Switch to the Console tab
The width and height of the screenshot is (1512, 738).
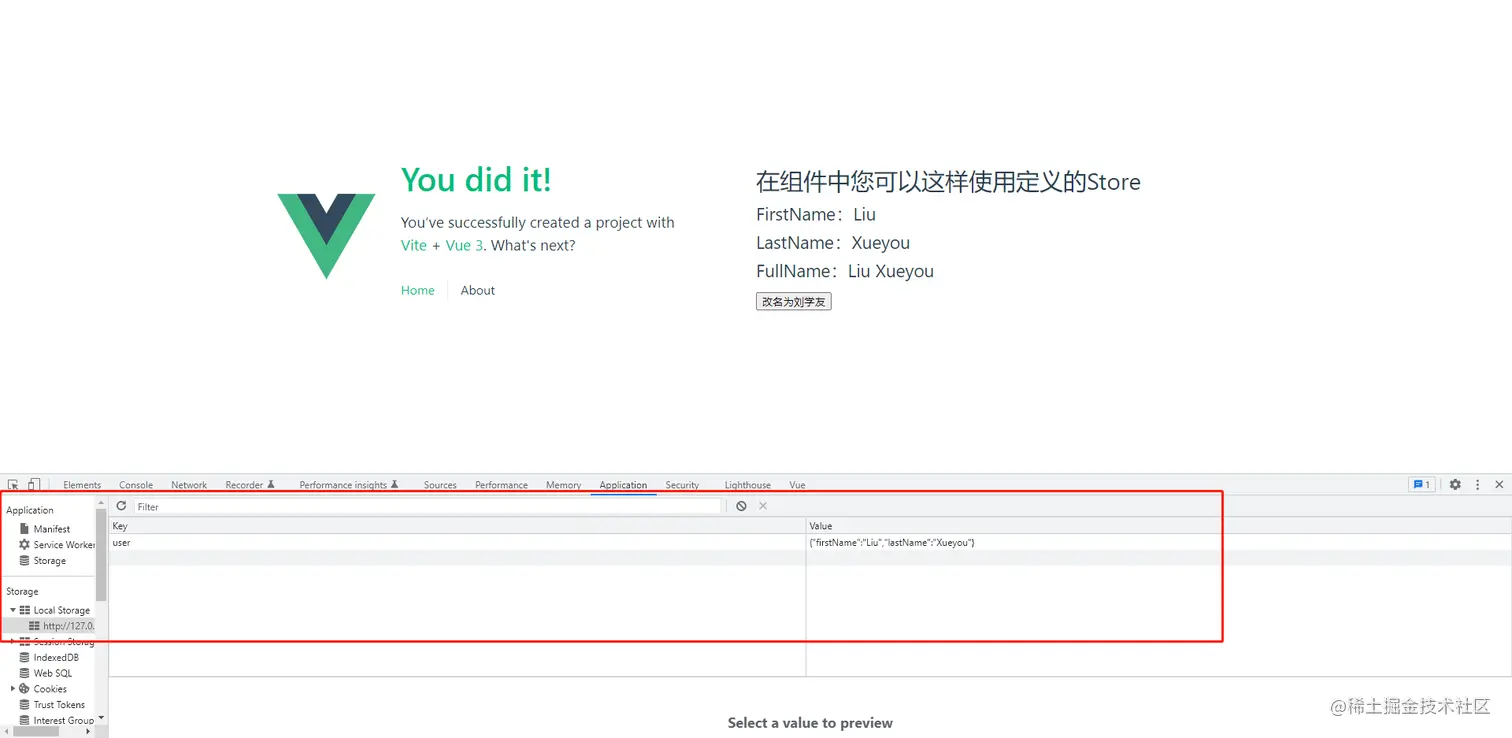point(136,485)
